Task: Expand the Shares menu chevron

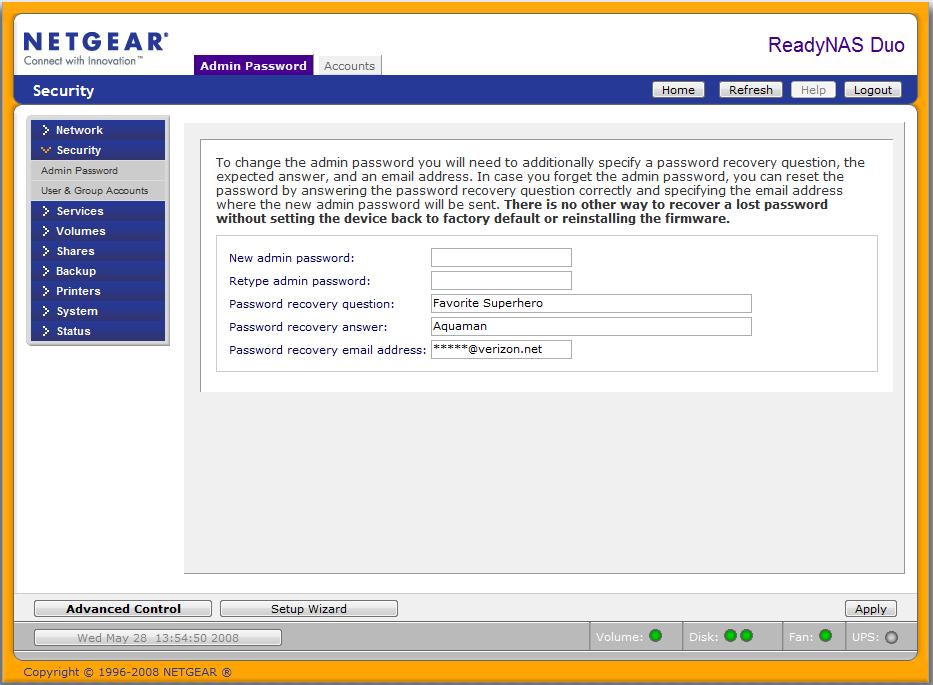Action: tap(45, 251)
